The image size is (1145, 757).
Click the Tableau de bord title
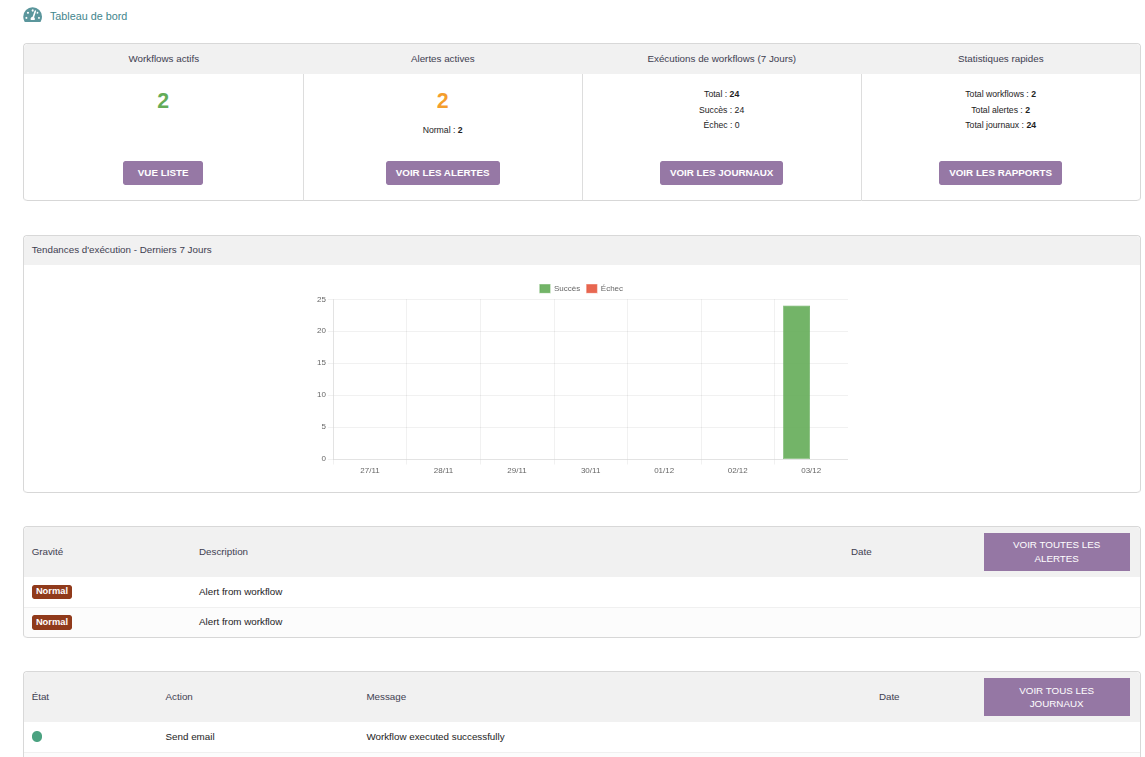pyautogui.click(x=89, y=17)
